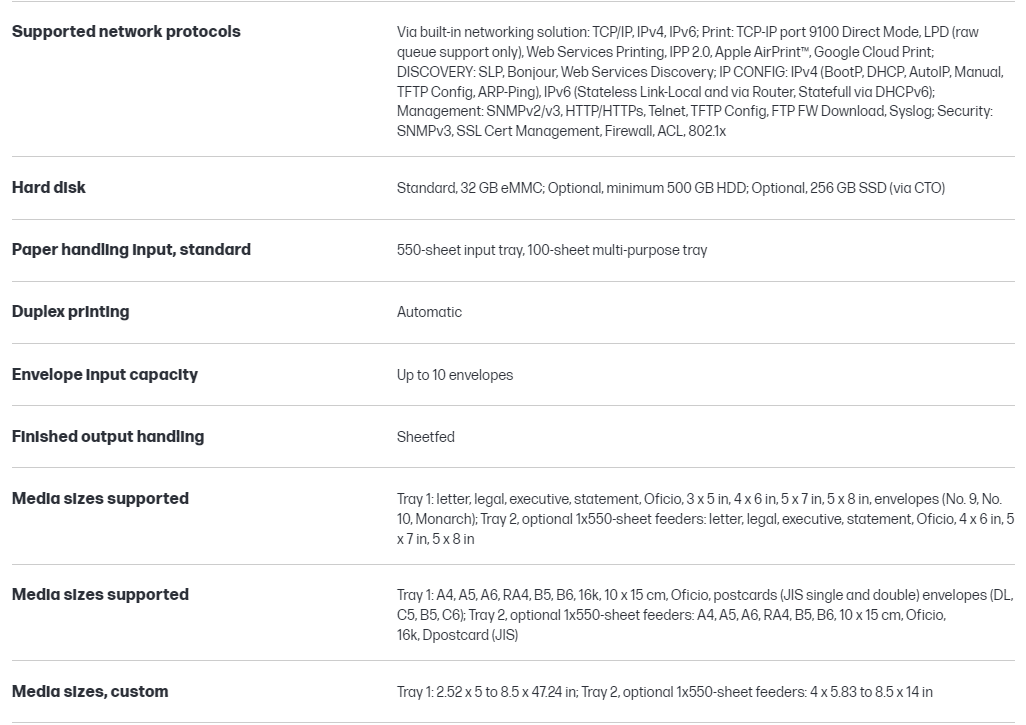Click the 'Supported network protocols' heading
The image size is (1026, 725).
126,32
